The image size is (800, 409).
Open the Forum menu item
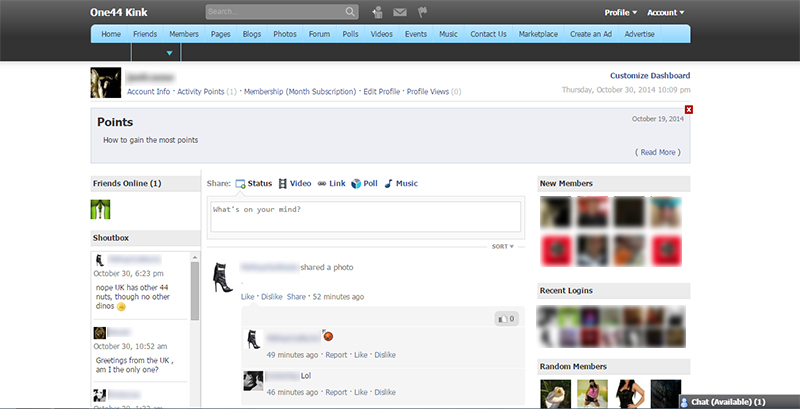click(319, 34)
